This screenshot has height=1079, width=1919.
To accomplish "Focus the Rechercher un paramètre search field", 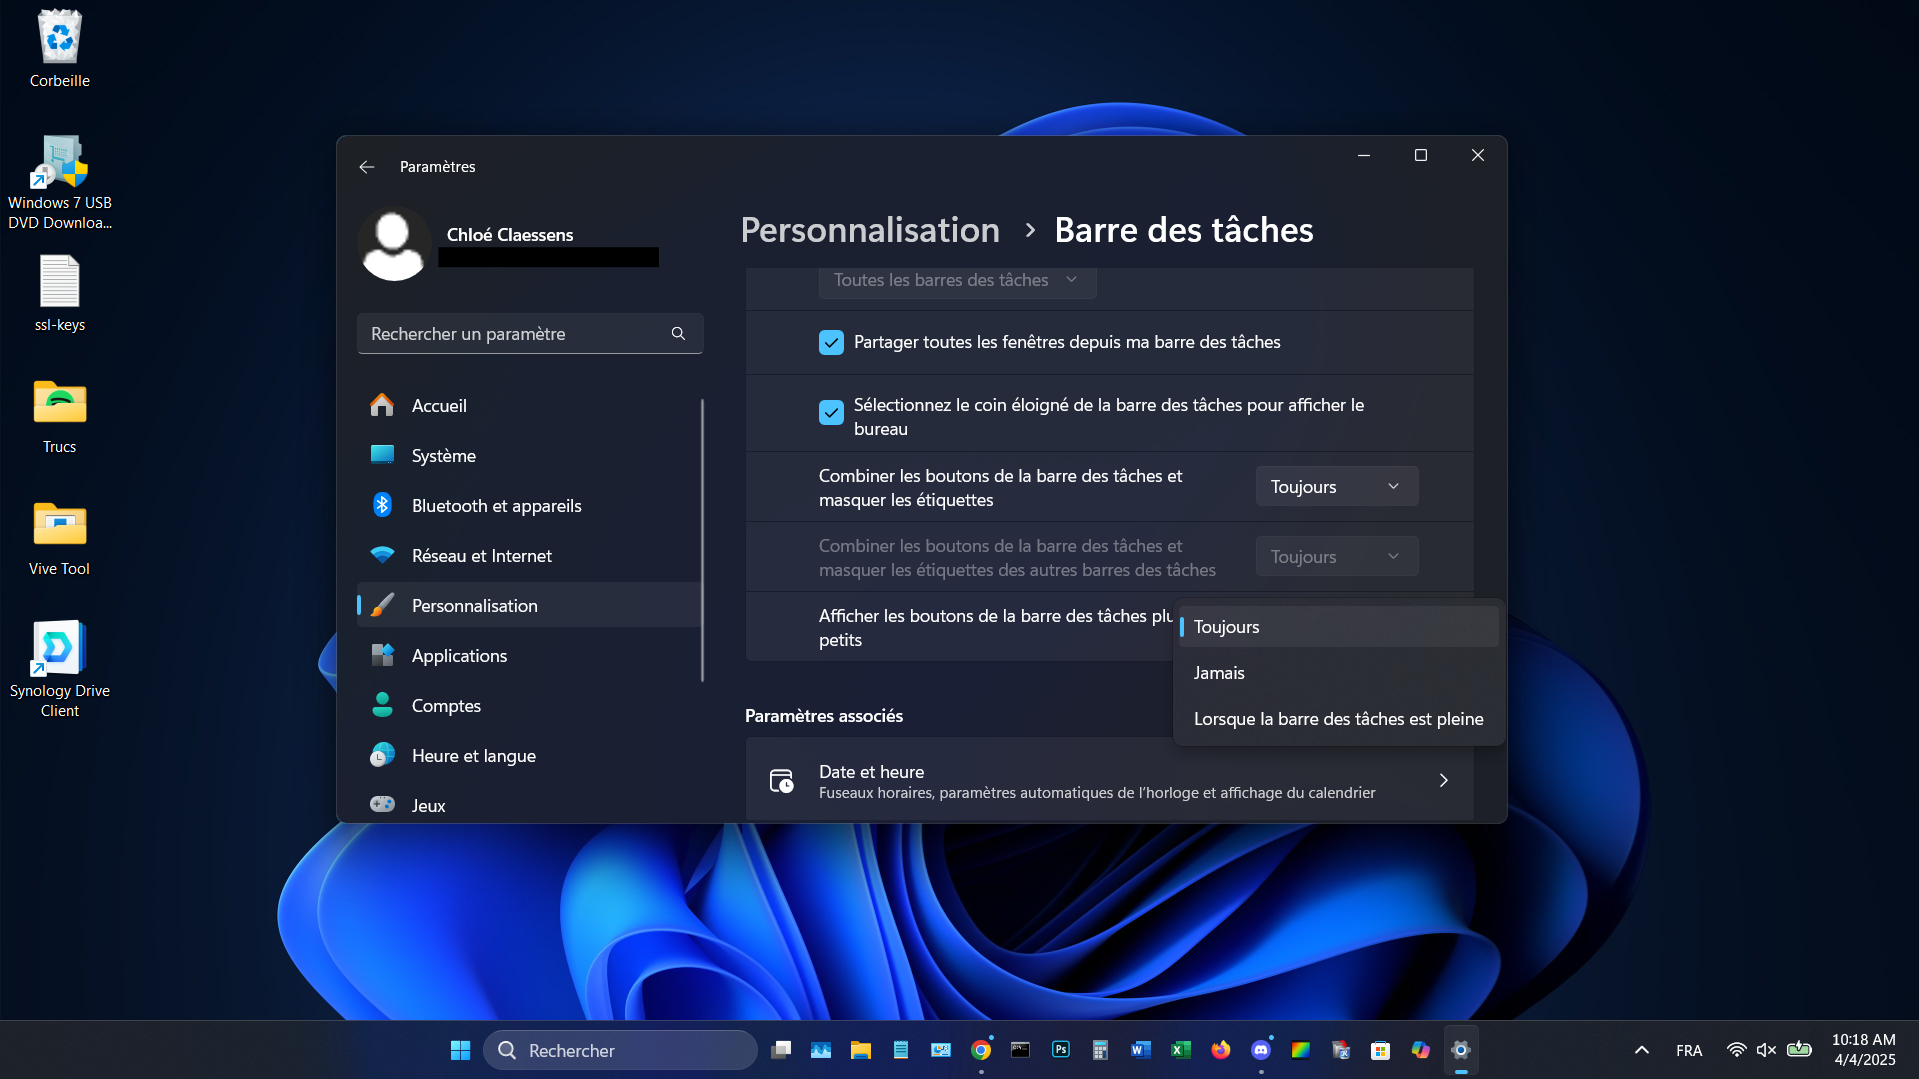I will tap(530, 334).
